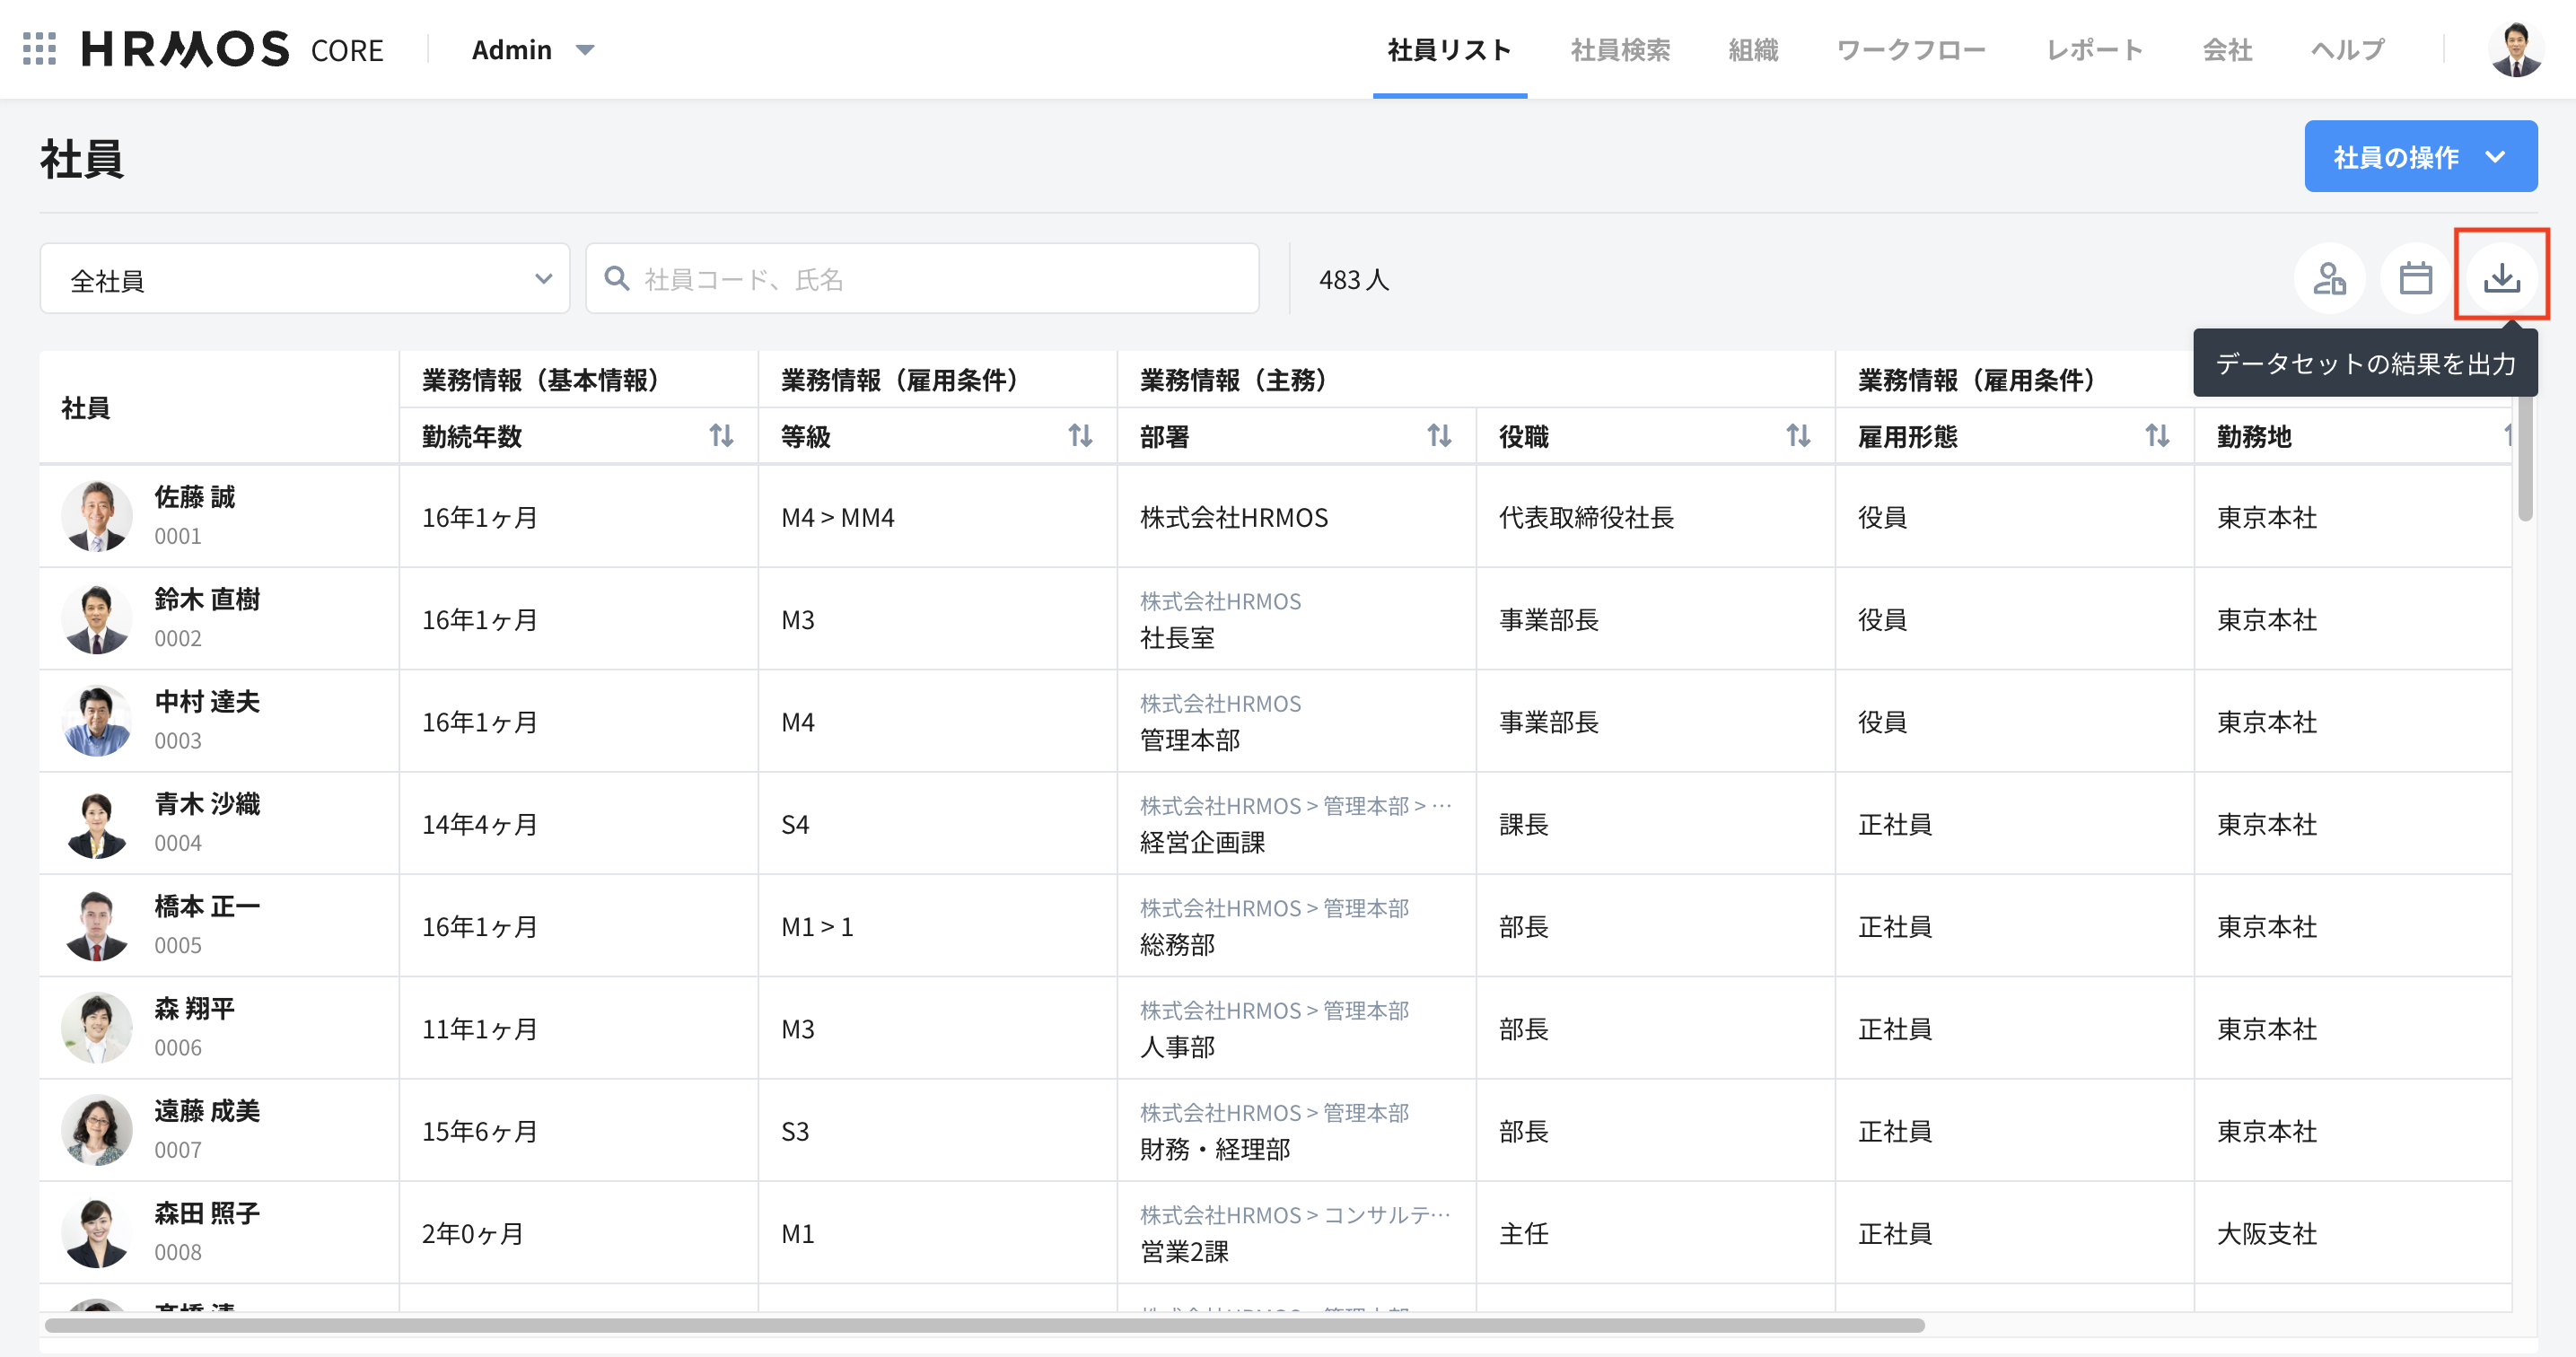
Task: Open the Admin role dropdown
Action: pyautogui.click(x=531, y=49)
